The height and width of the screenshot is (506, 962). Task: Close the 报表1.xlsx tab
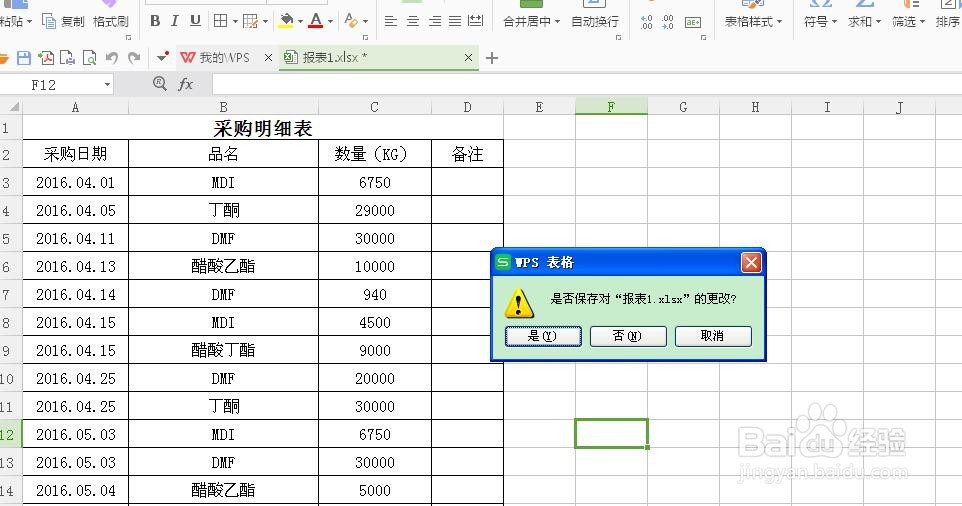point(468,58)
